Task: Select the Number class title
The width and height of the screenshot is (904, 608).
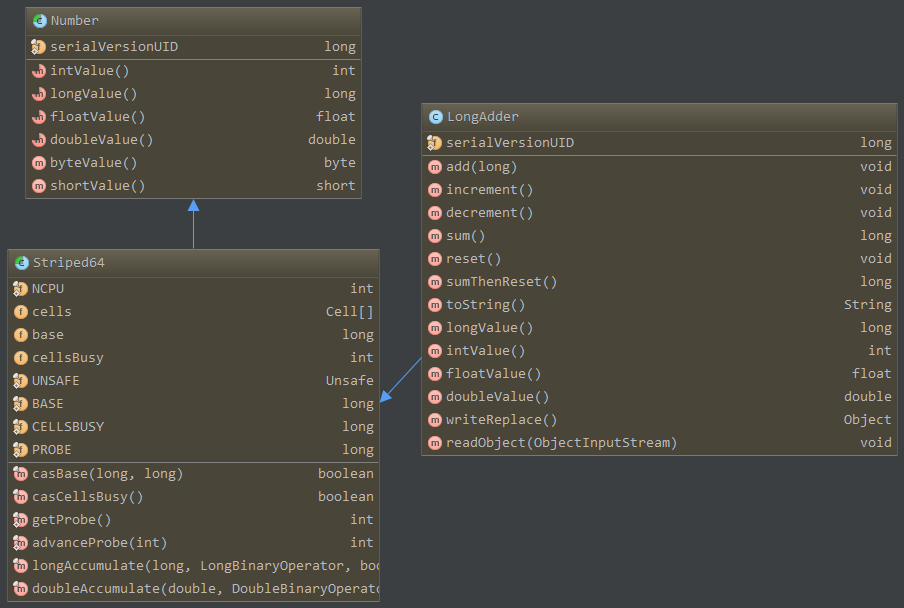Action: coord(75,21)
